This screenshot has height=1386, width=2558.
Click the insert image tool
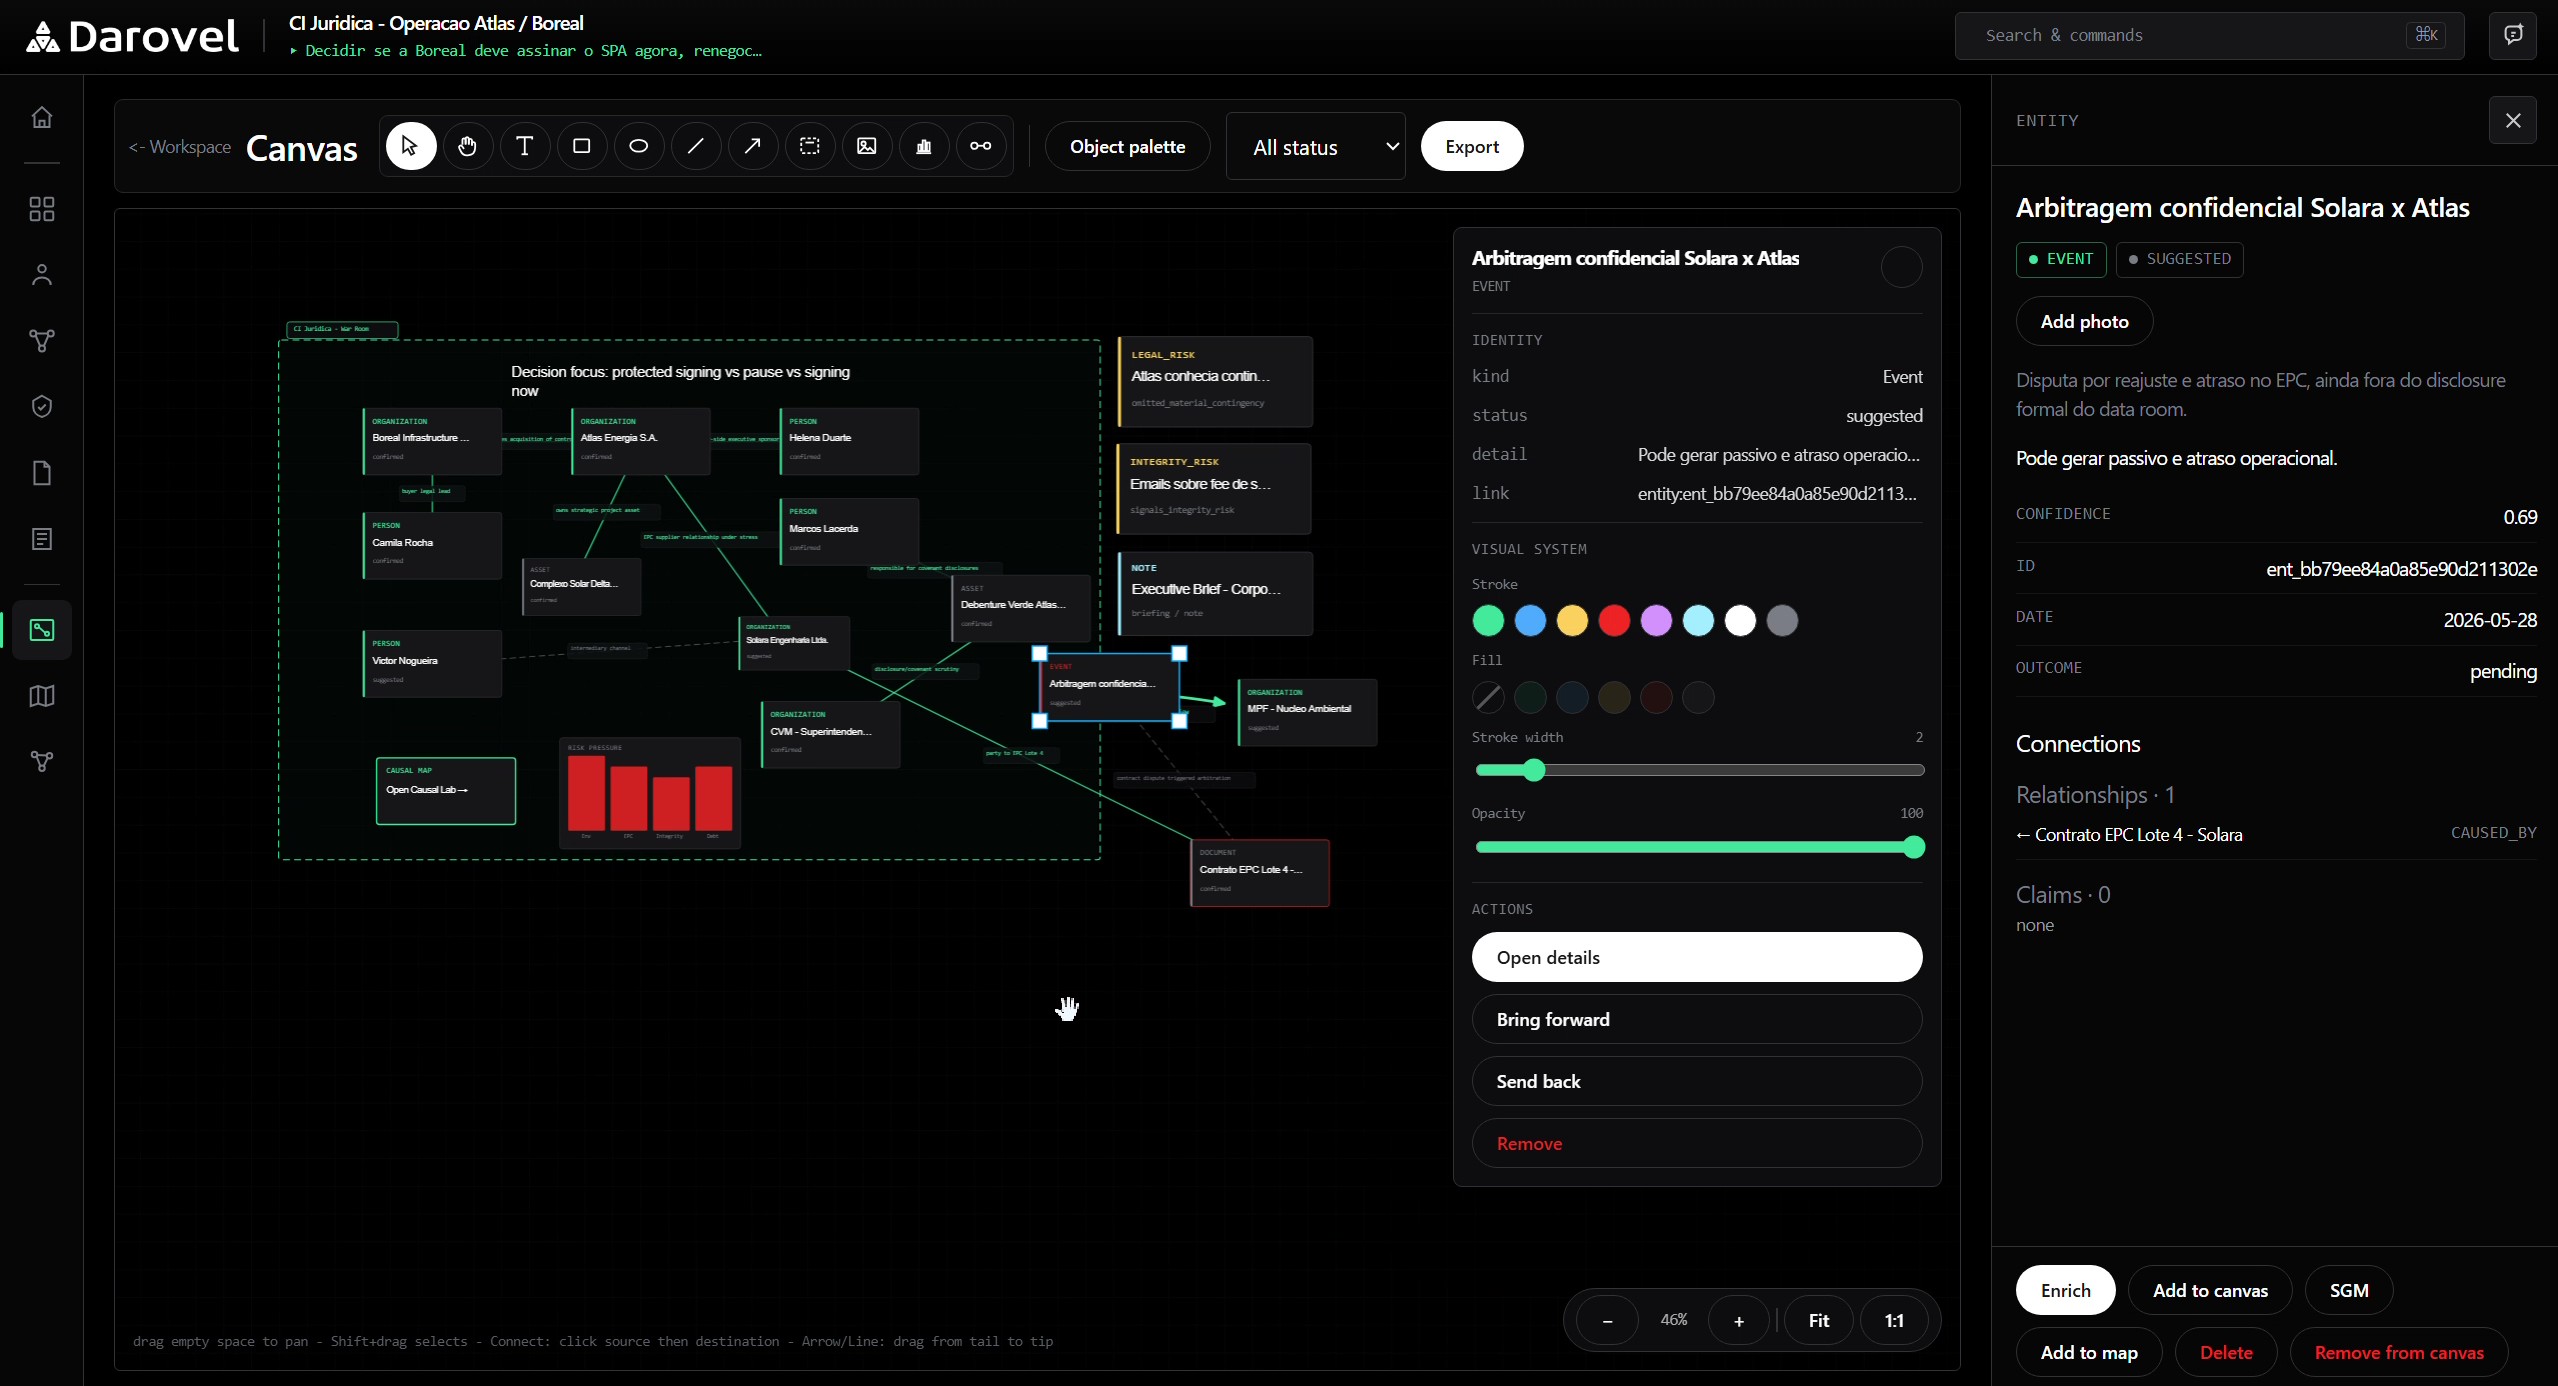(867, 147)
